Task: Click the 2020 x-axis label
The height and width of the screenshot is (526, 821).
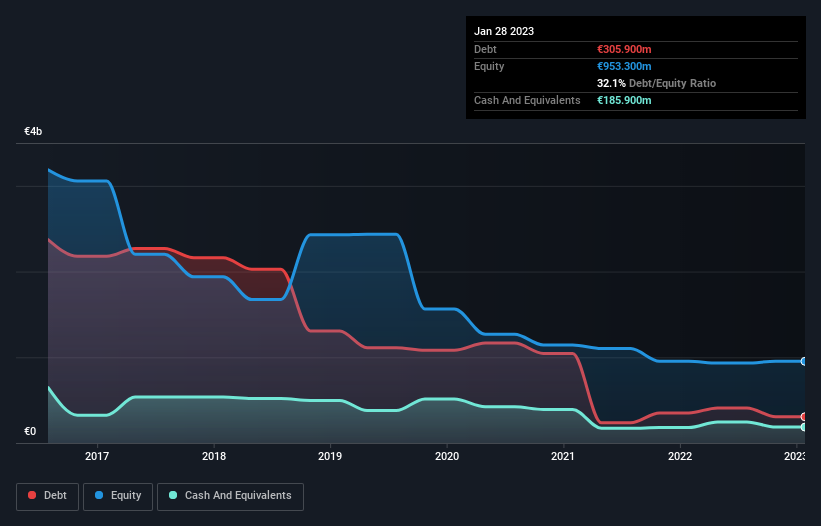Action: click(447, 456)
